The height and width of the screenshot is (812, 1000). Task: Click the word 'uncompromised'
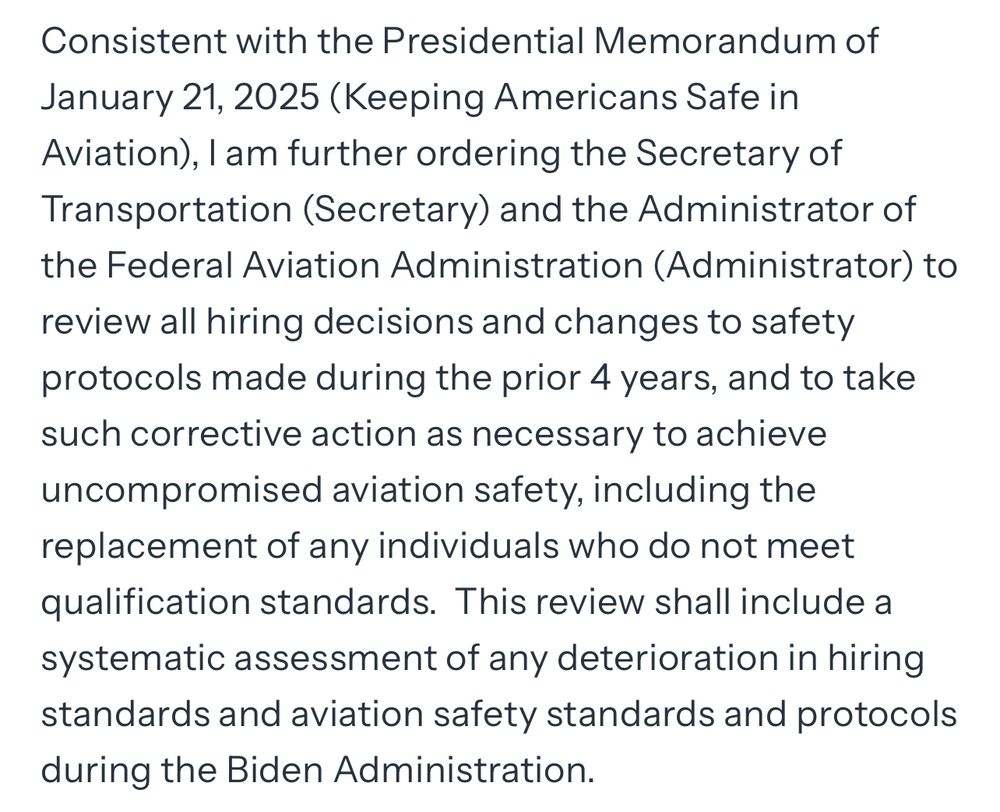pyautogui.click(x=182, y=491)
